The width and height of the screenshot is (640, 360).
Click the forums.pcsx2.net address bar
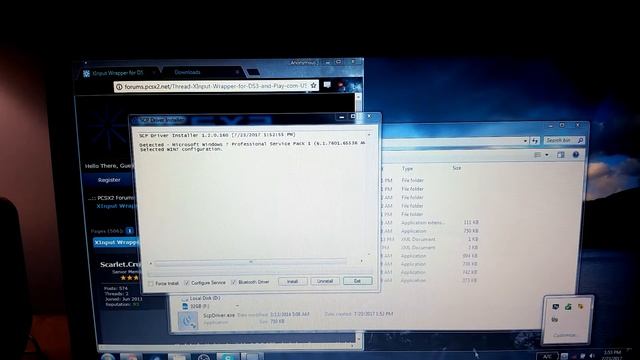215,86
